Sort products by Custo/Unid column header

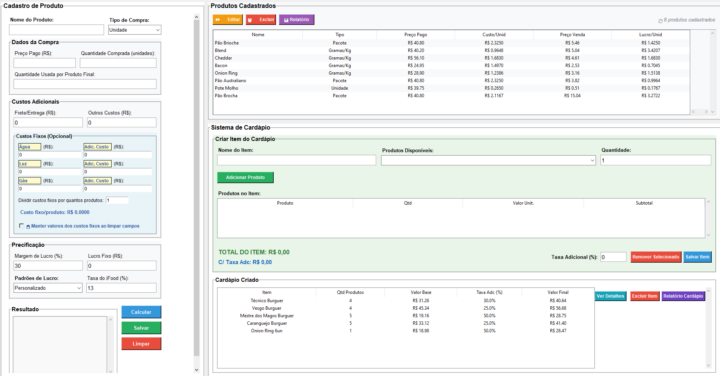[x=494, y=34]
